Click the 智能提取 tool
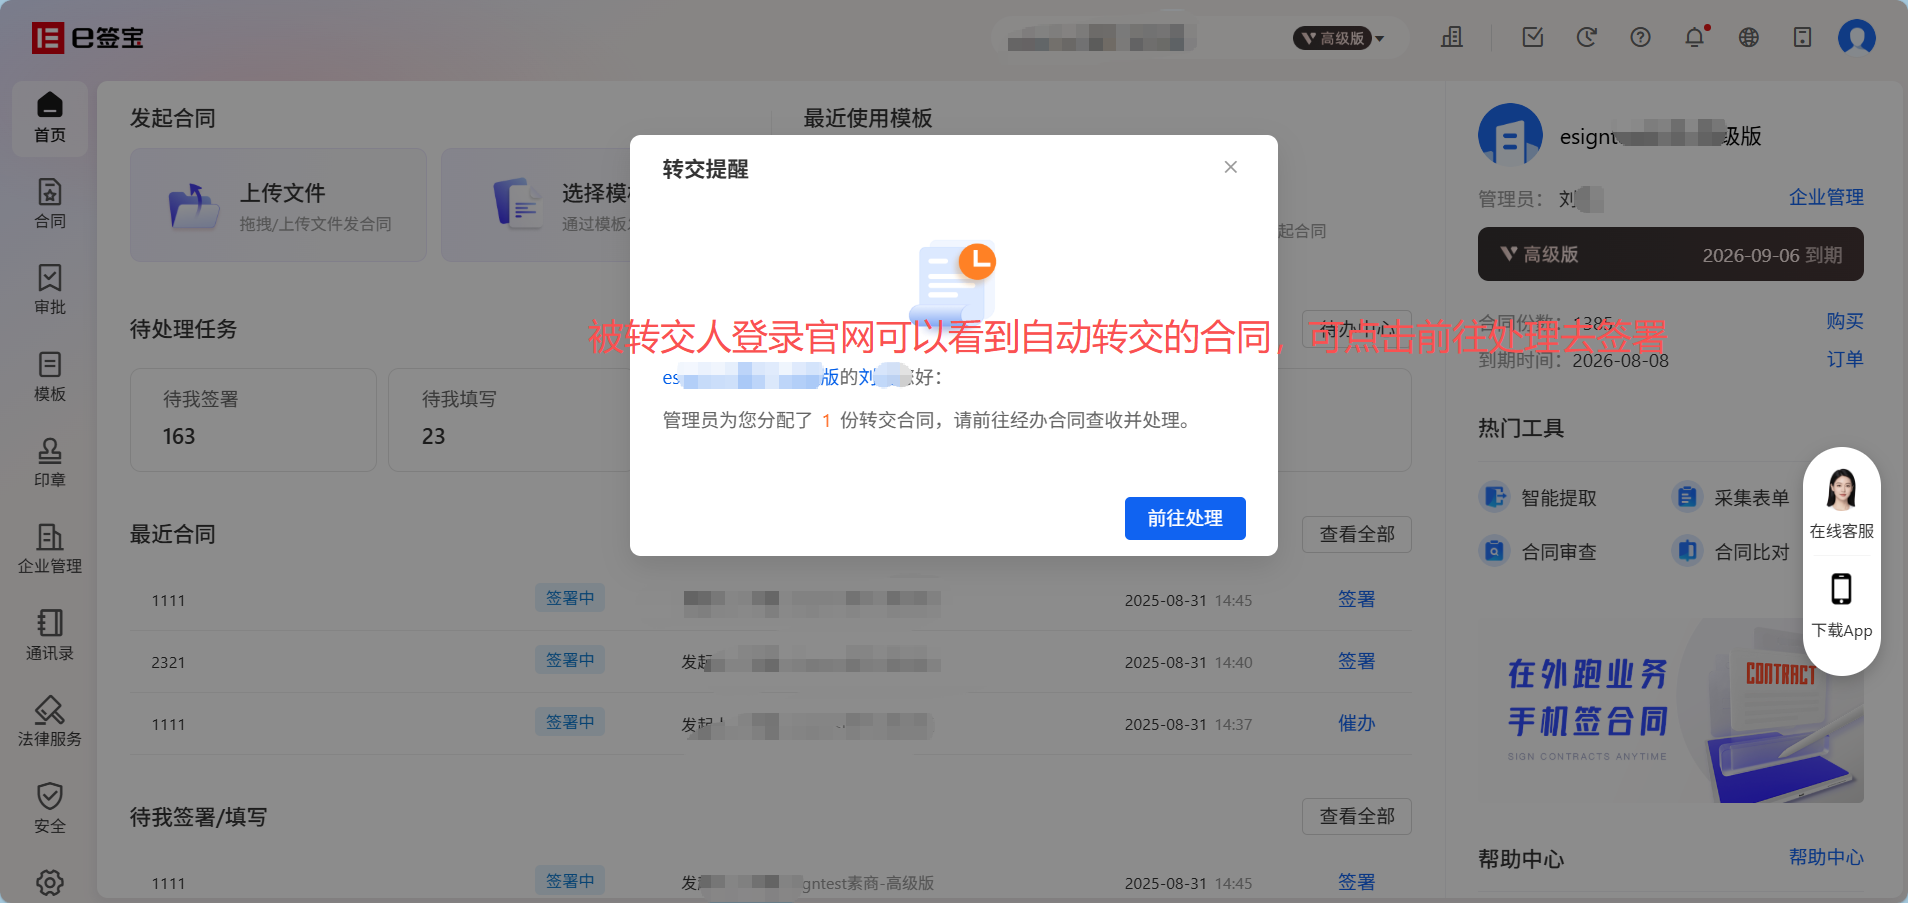The width and height of the screenshot is (1908, 903). [x=1539, y=497]
